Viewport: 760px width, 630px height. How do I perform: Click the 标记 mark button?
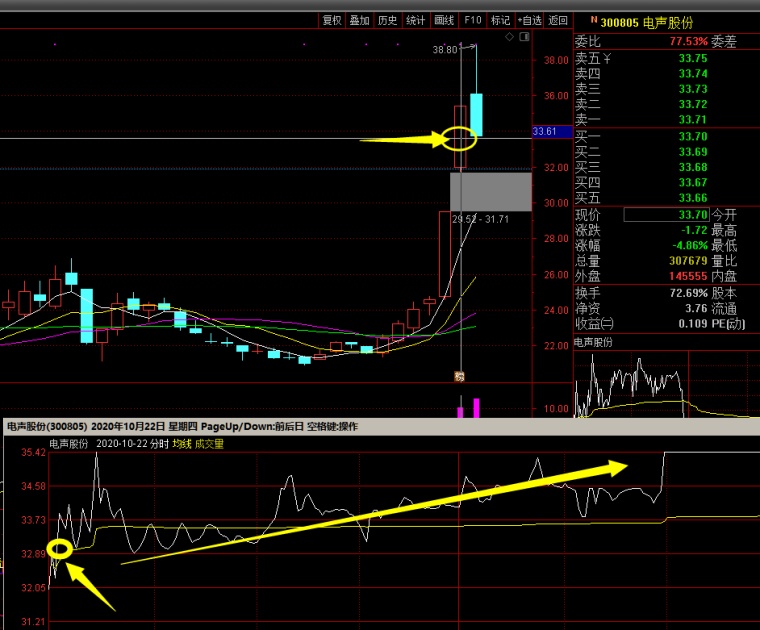500,20
